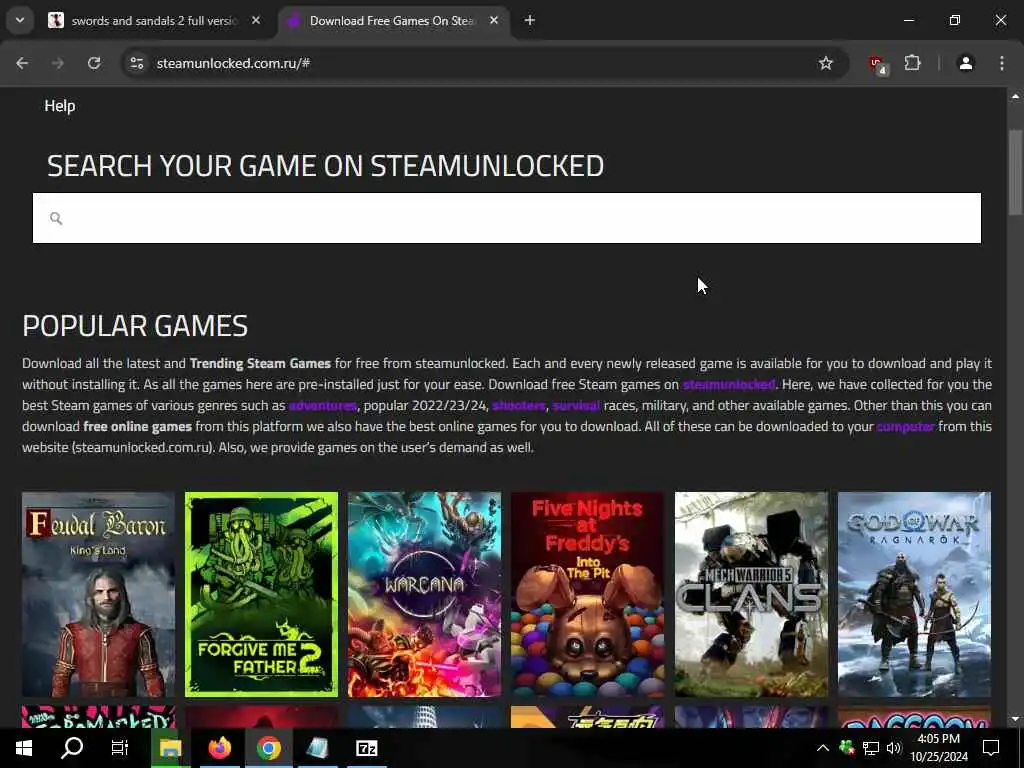Open the red extension icon with badge 4
Screen dimensions: 1024x768
click(877, 64)
